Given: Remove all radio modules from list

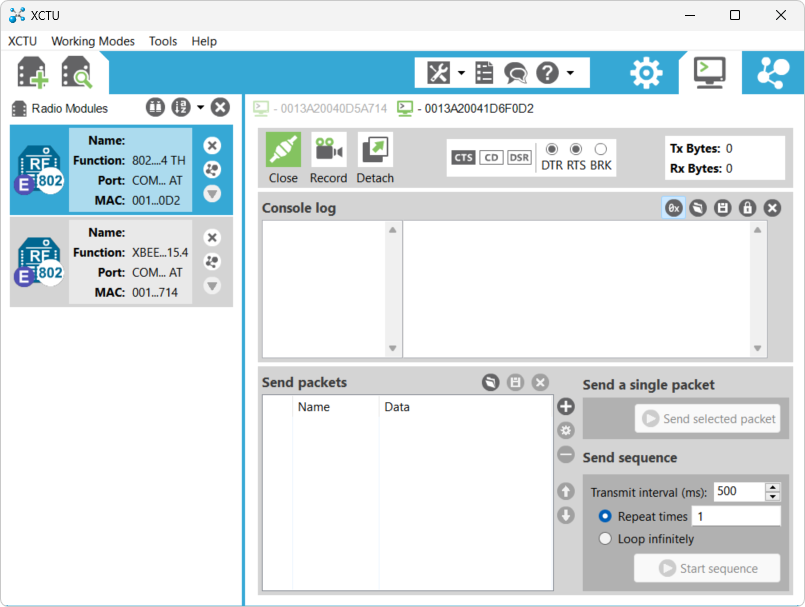Looking at the screenshot, I should point(220,107).
